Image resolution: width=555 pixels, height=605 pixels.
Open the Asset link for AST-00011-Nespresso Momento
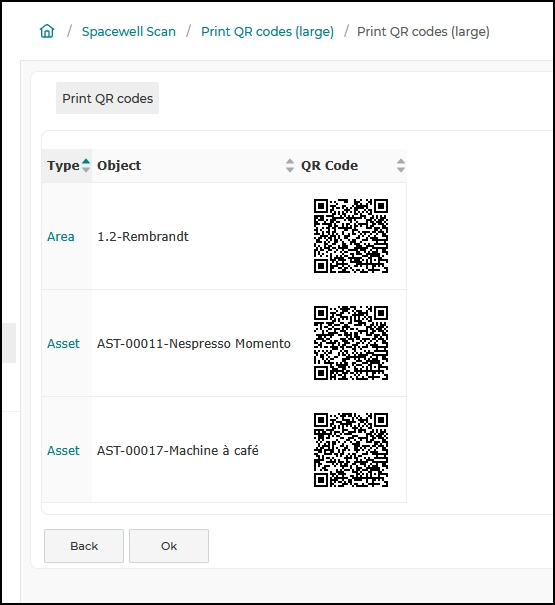click(x=63, y=343)
